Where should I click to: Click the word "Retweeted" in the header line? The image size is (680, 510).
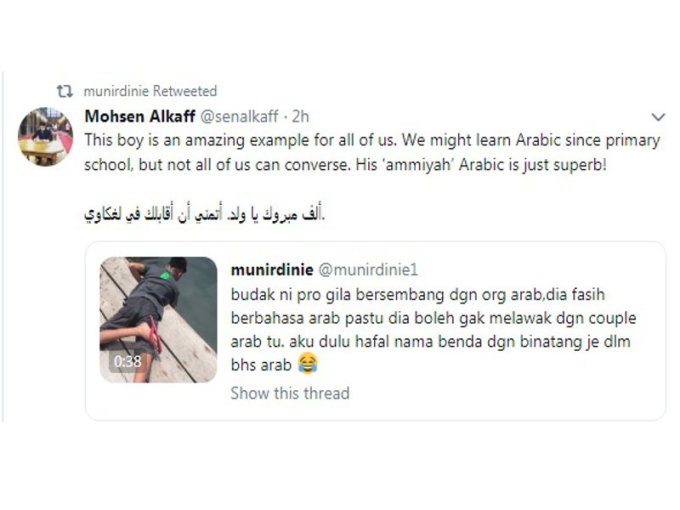(x=185, y=91)
